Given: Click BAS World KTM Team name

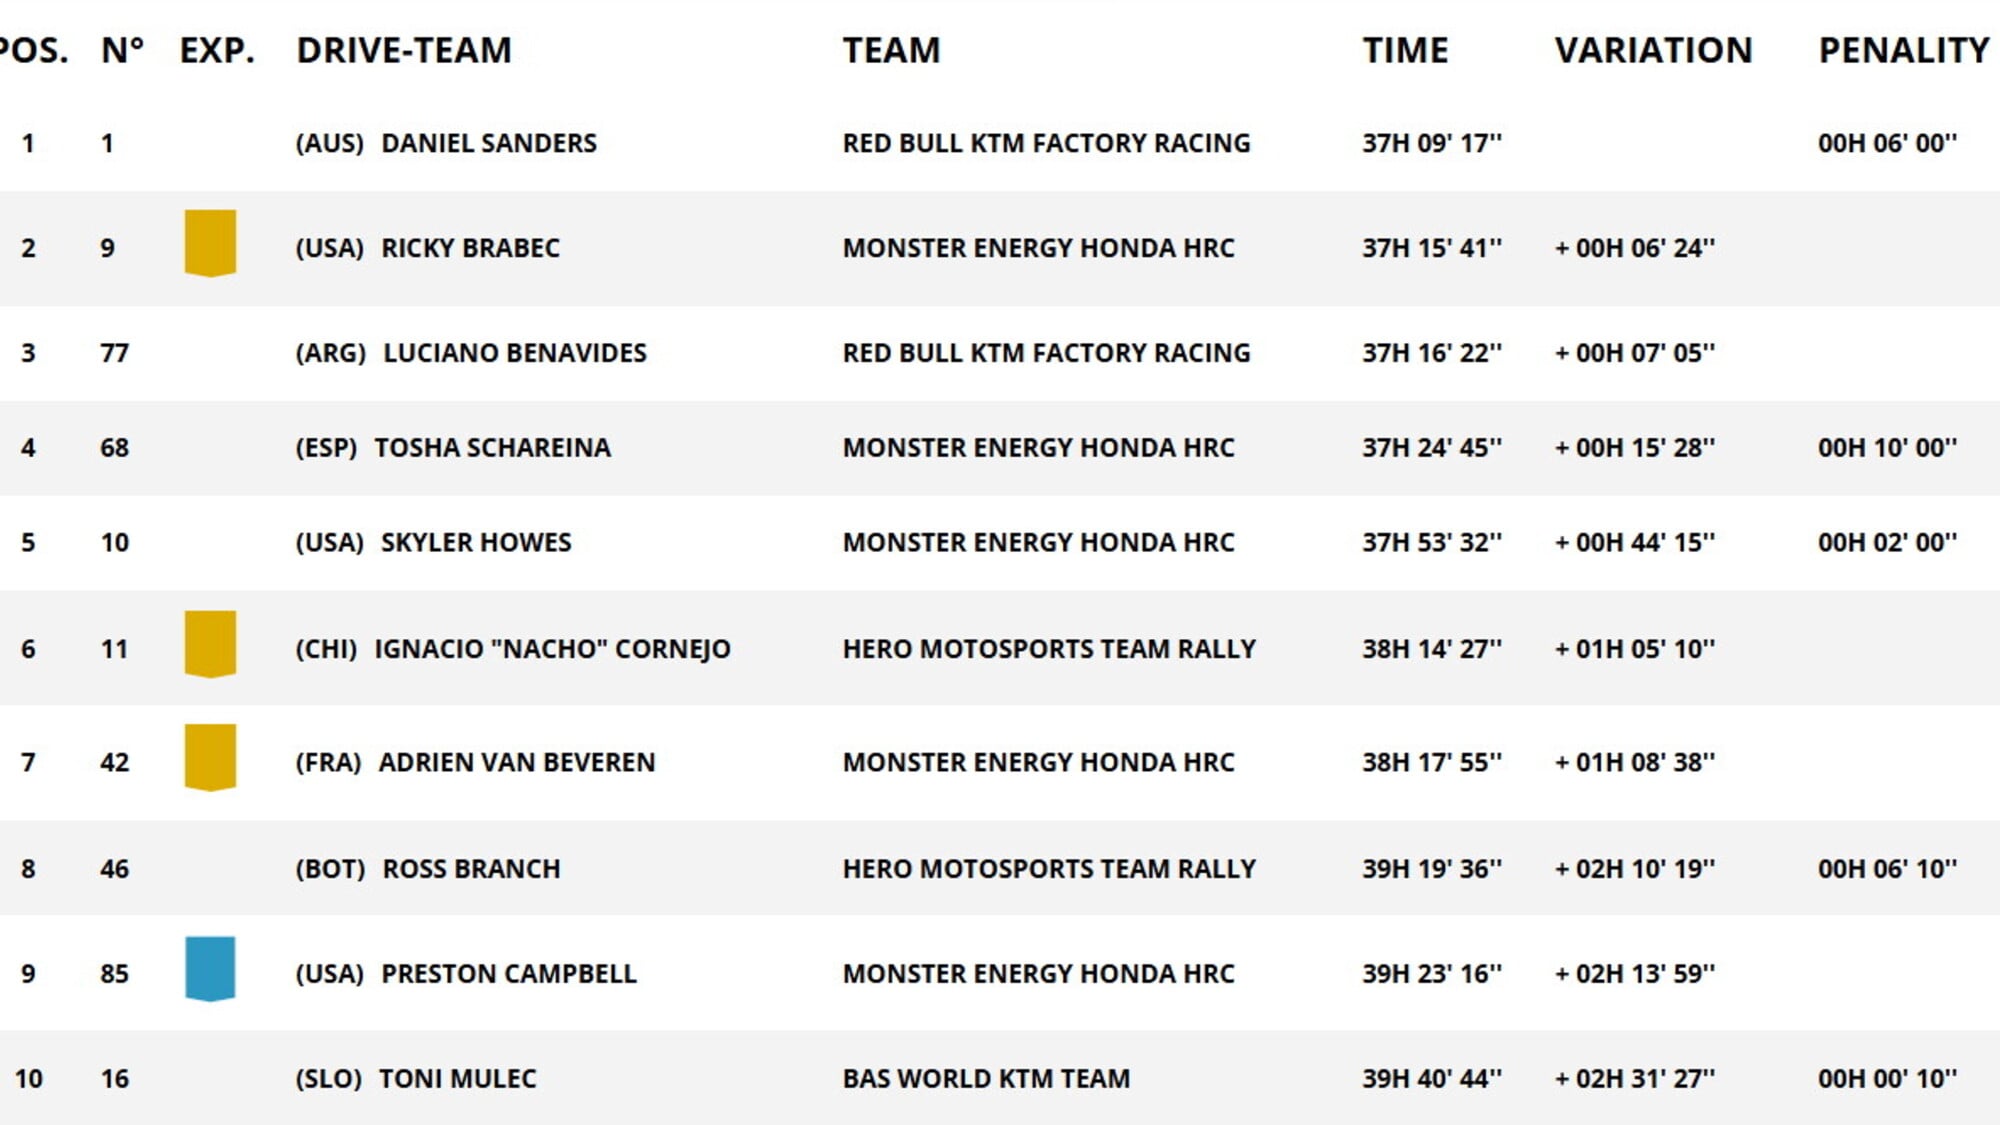Looking at the screenshot, I should point(986,1078).
